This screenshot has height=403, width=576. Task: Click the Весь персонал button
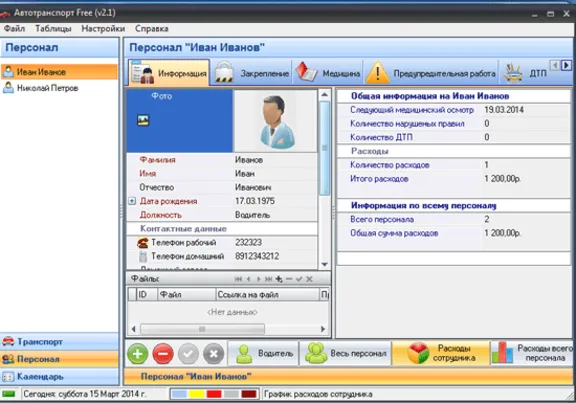point(345,353)
